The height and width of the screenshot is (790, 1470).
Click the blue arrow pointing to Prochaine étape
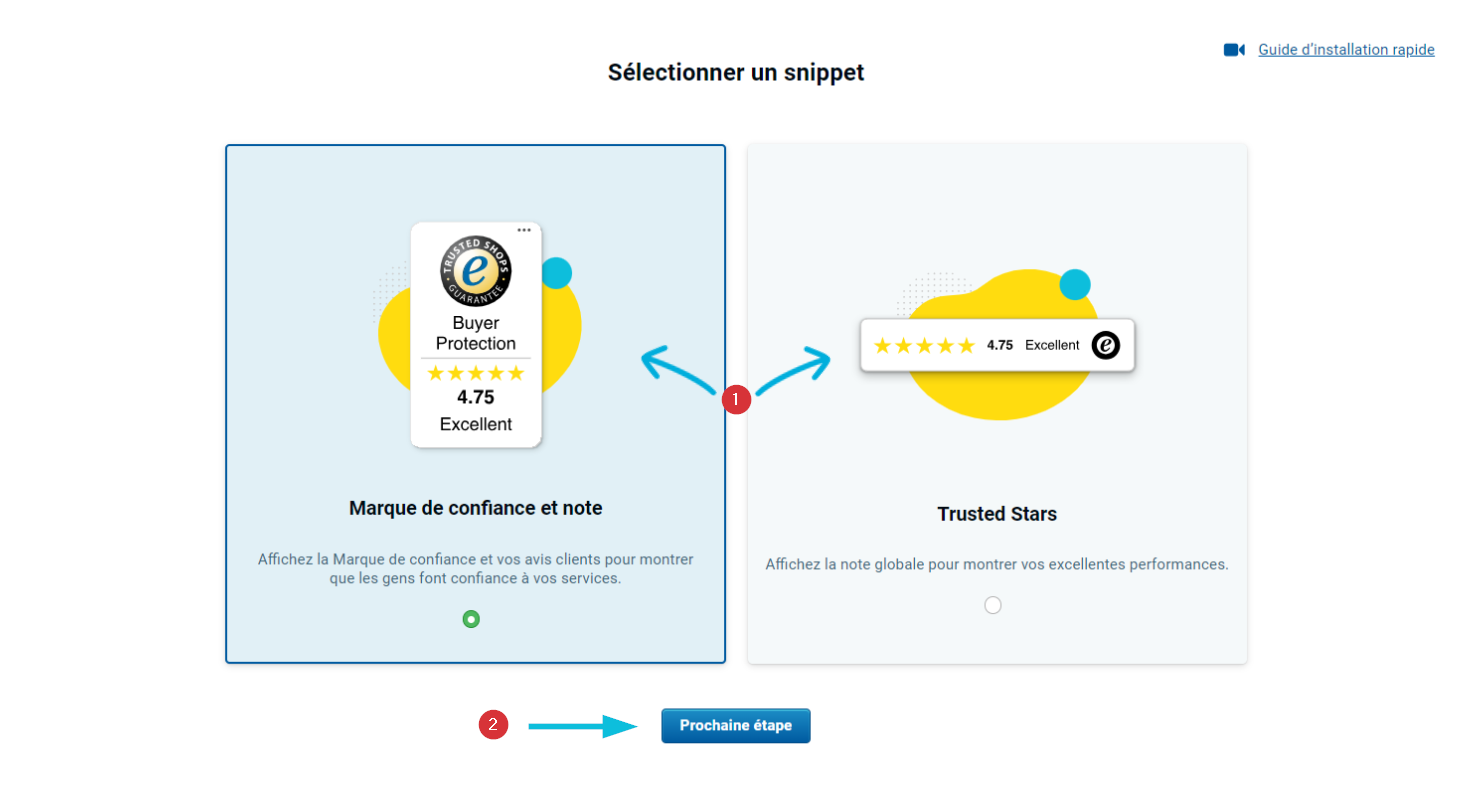[x=583, y=726]
